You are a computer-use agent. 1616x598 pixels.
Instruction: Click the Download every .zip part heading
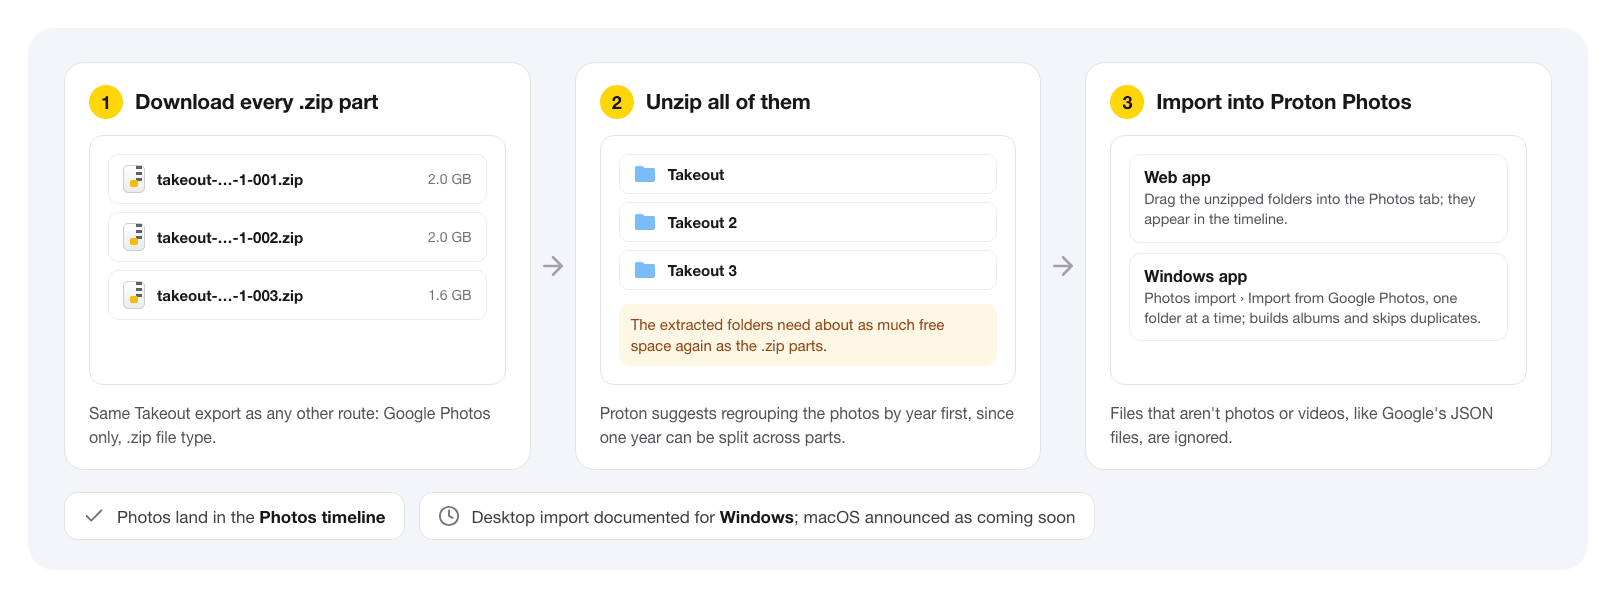tap(257, 102)
